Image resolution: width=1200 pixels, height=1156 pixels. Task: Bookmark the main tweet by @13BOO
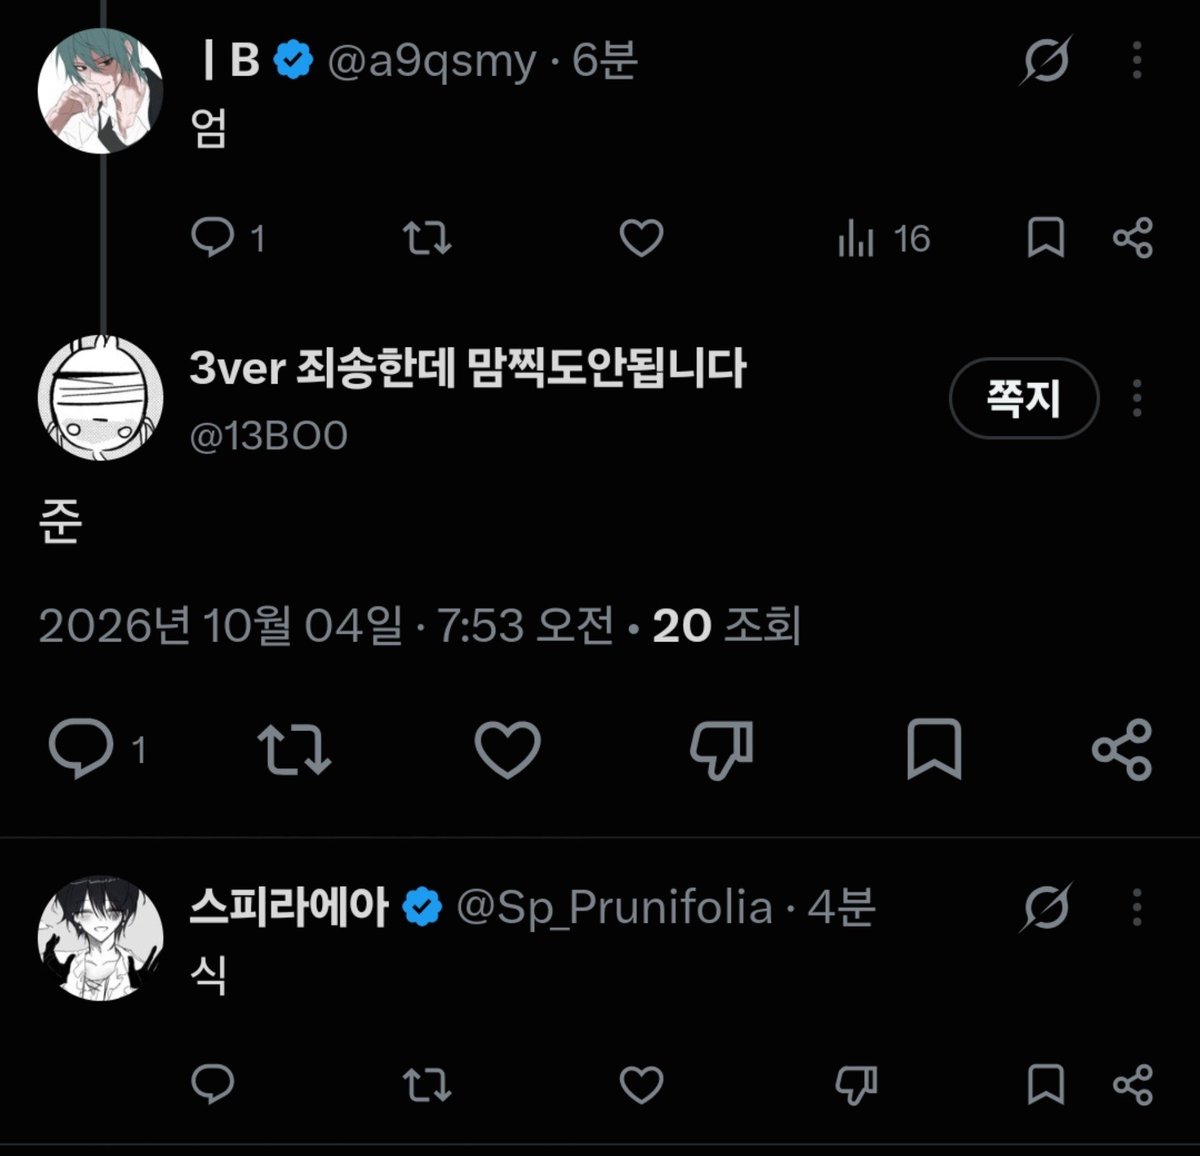933,749
